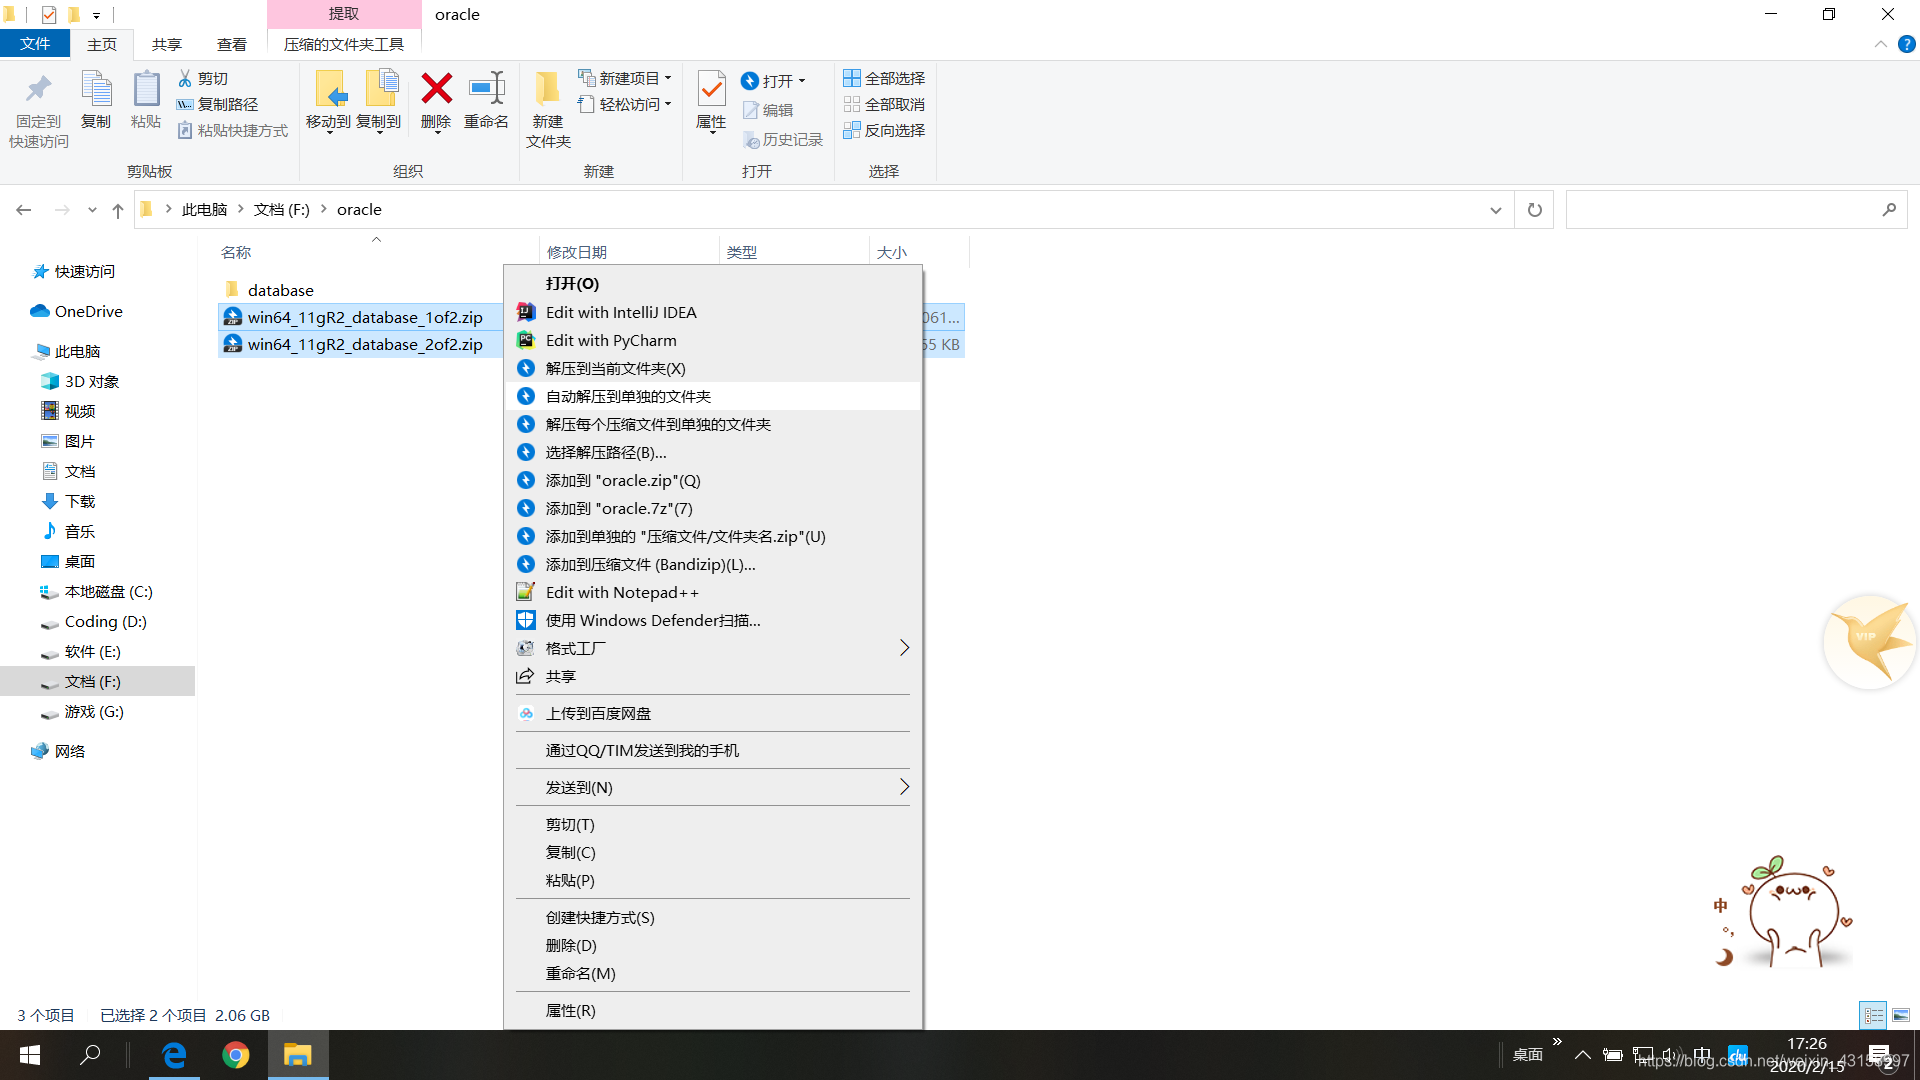This screenshot has height=1080, width=1920.
Task: Switch to details view toggle
Action: [1873, 1015]
